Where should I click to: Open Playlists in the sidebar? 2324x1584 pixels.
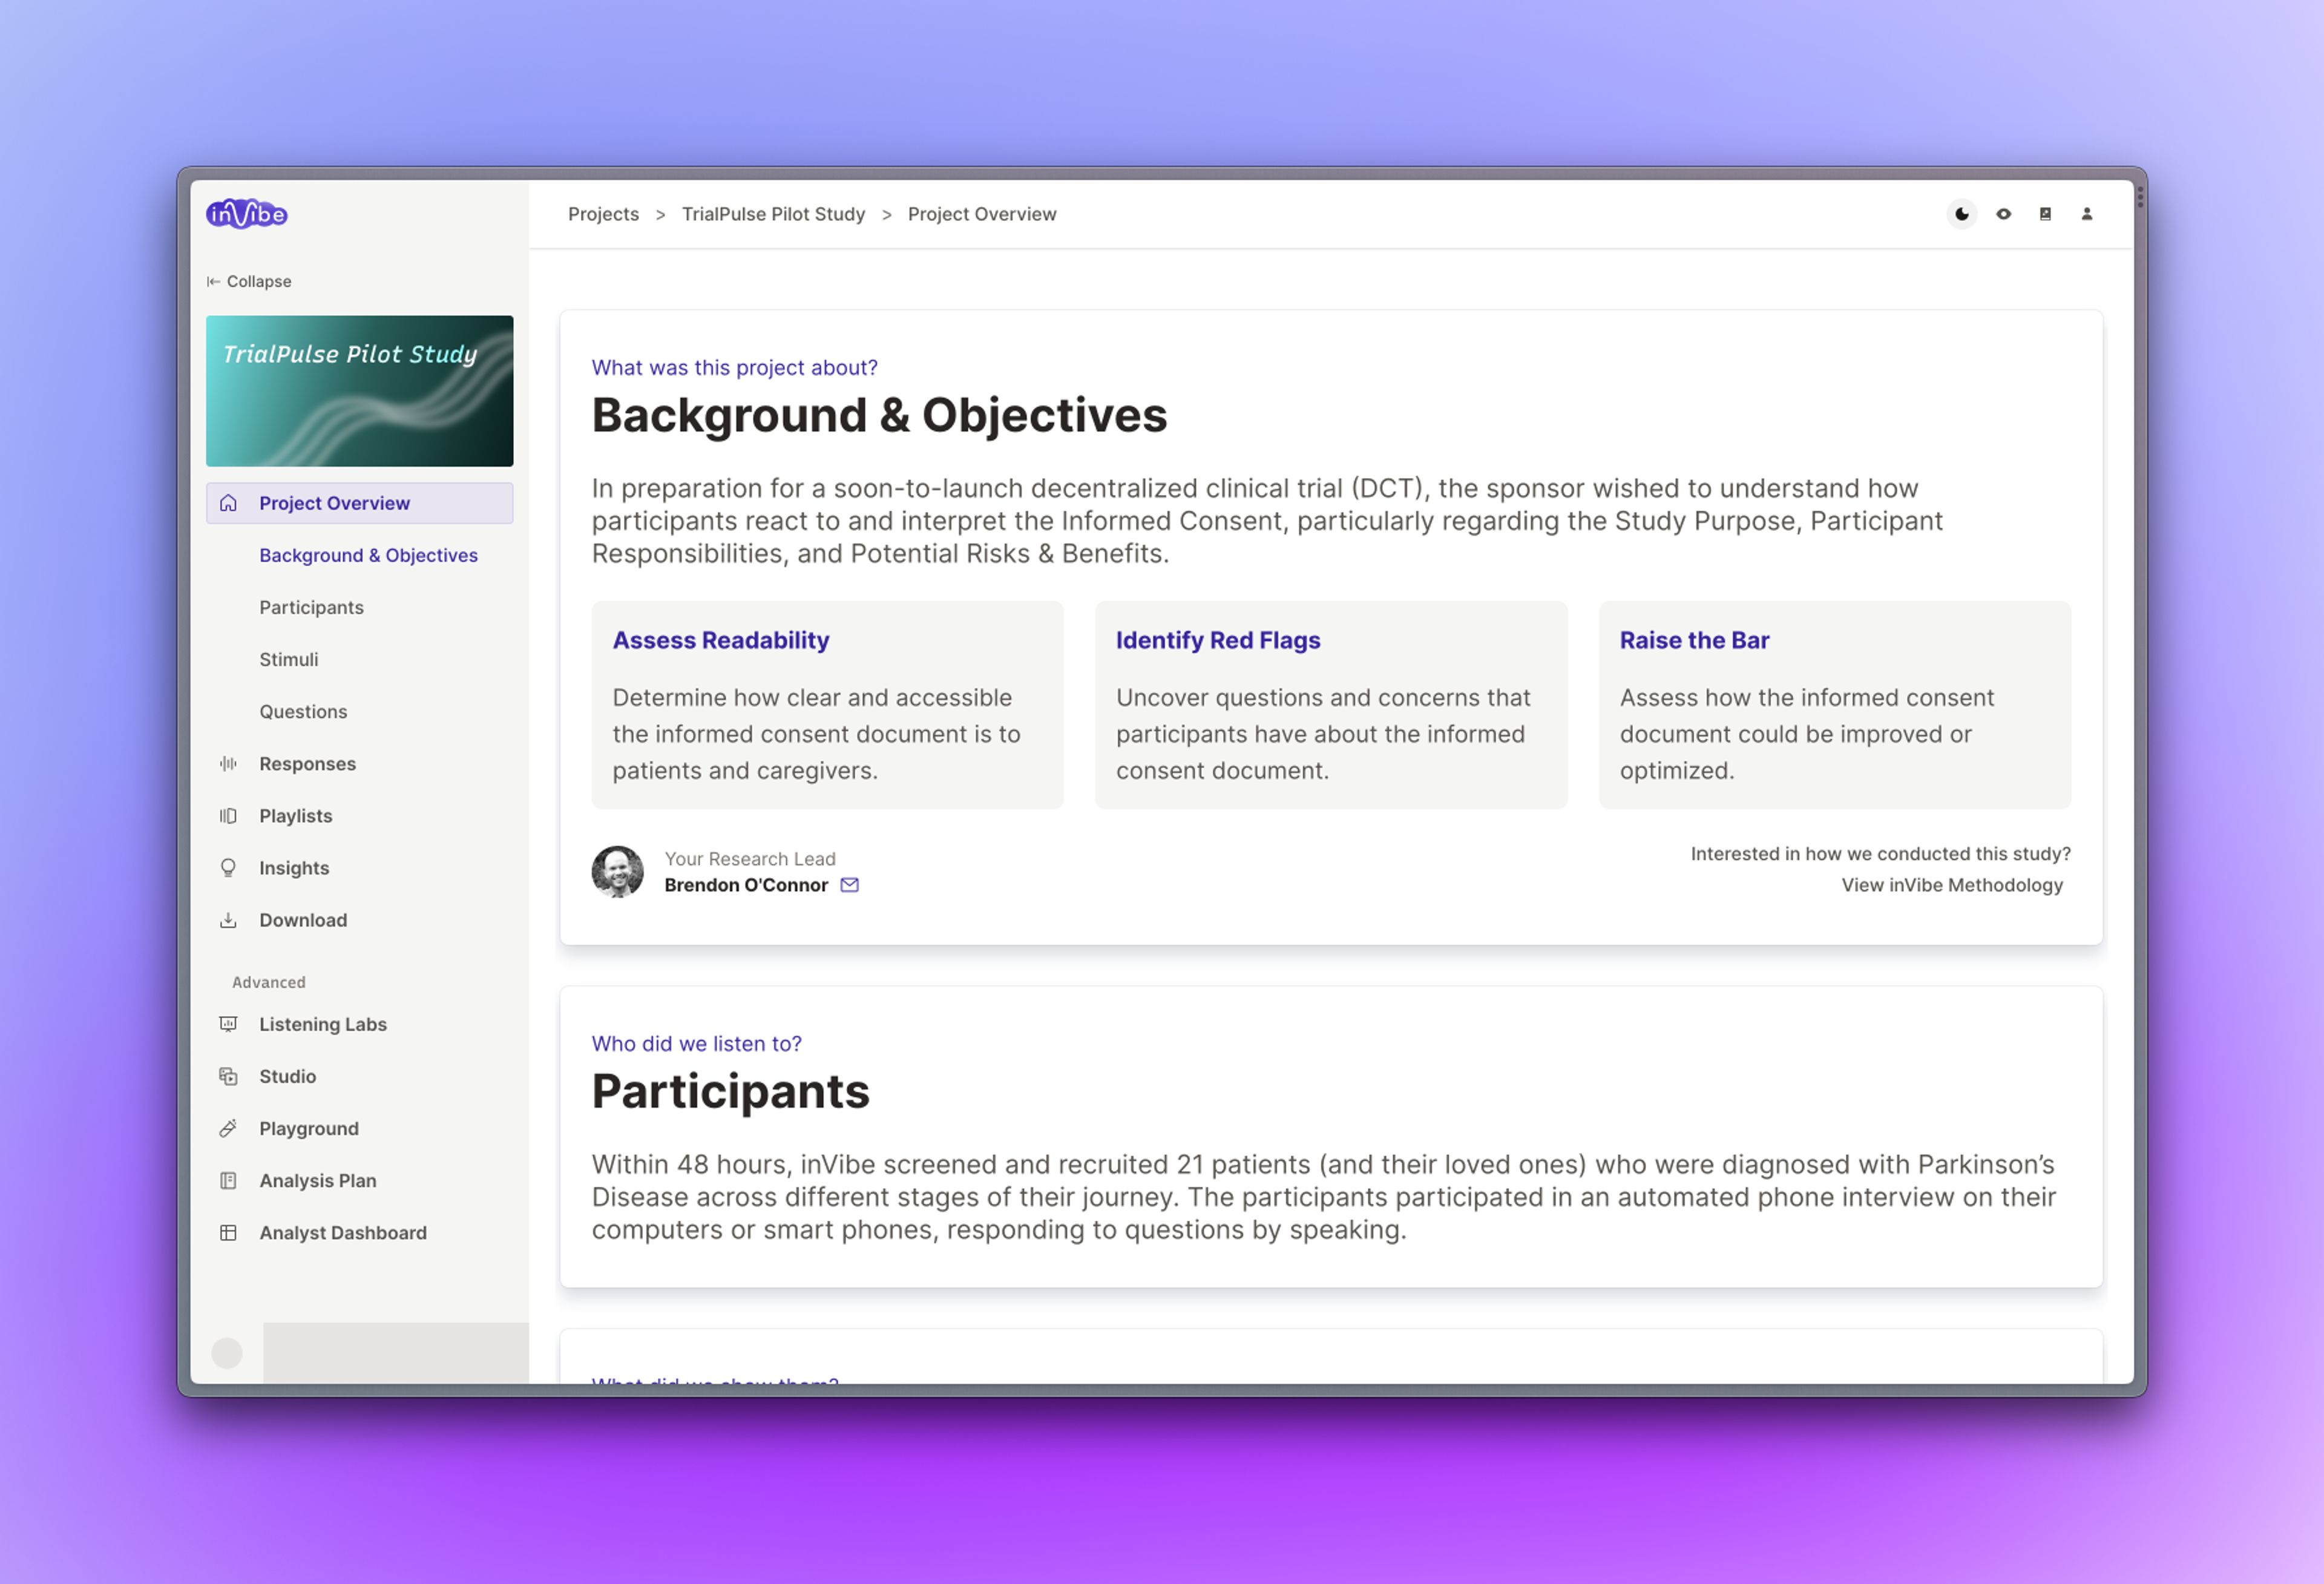point(295,816)
